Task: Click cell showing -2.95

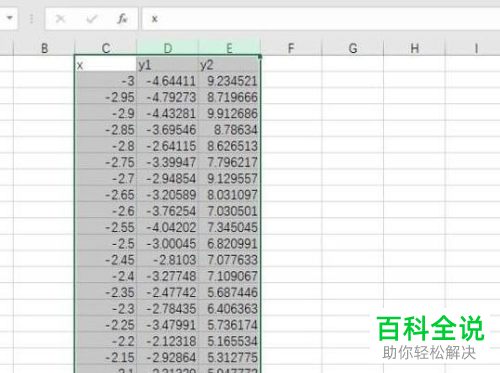Action: [x=106, y=97]
